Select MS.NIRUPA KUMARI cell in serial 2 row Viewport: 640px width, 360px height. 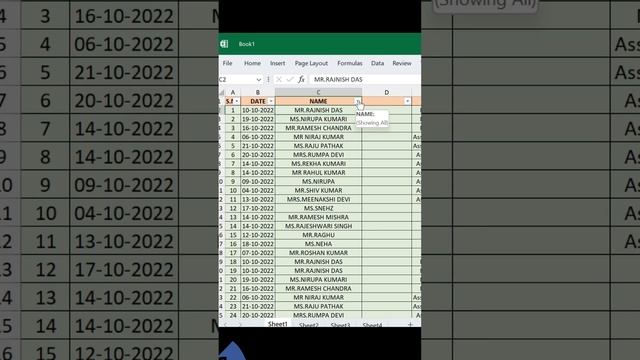click(318, 119)
